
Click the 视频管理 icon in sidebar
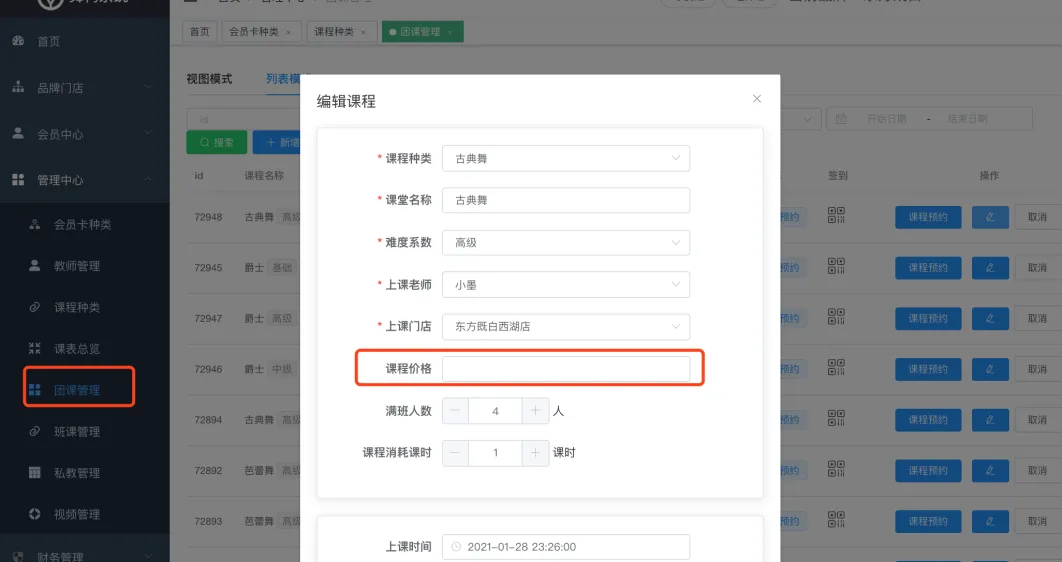(35, 514)
